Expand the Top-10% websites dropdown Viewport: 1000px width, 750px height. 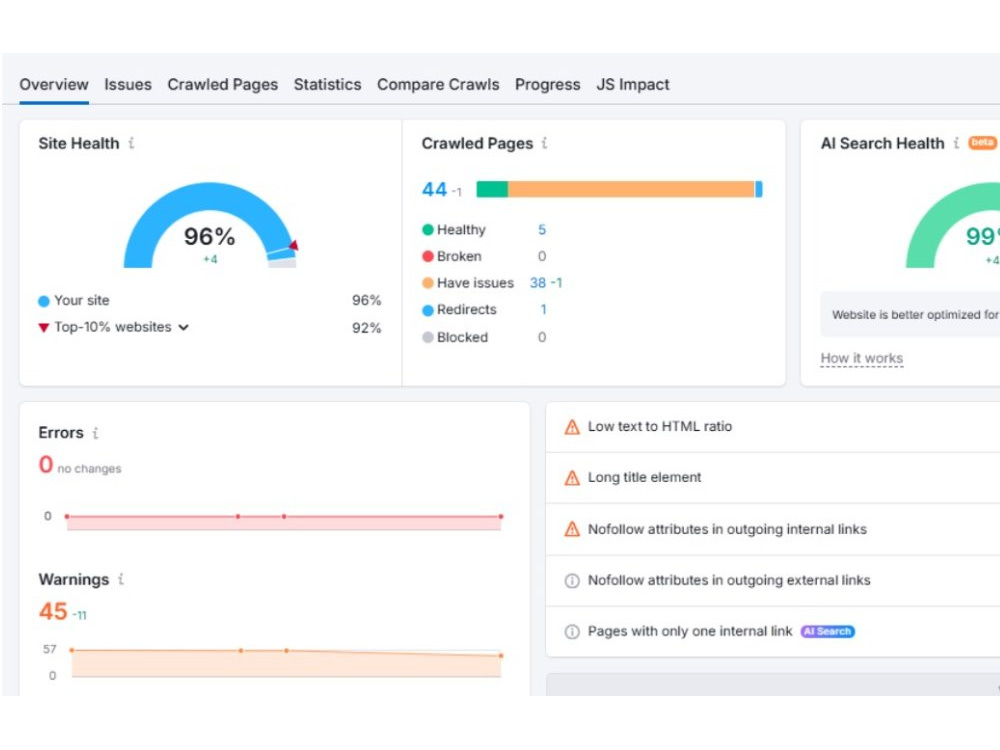[x=184, y=327]
